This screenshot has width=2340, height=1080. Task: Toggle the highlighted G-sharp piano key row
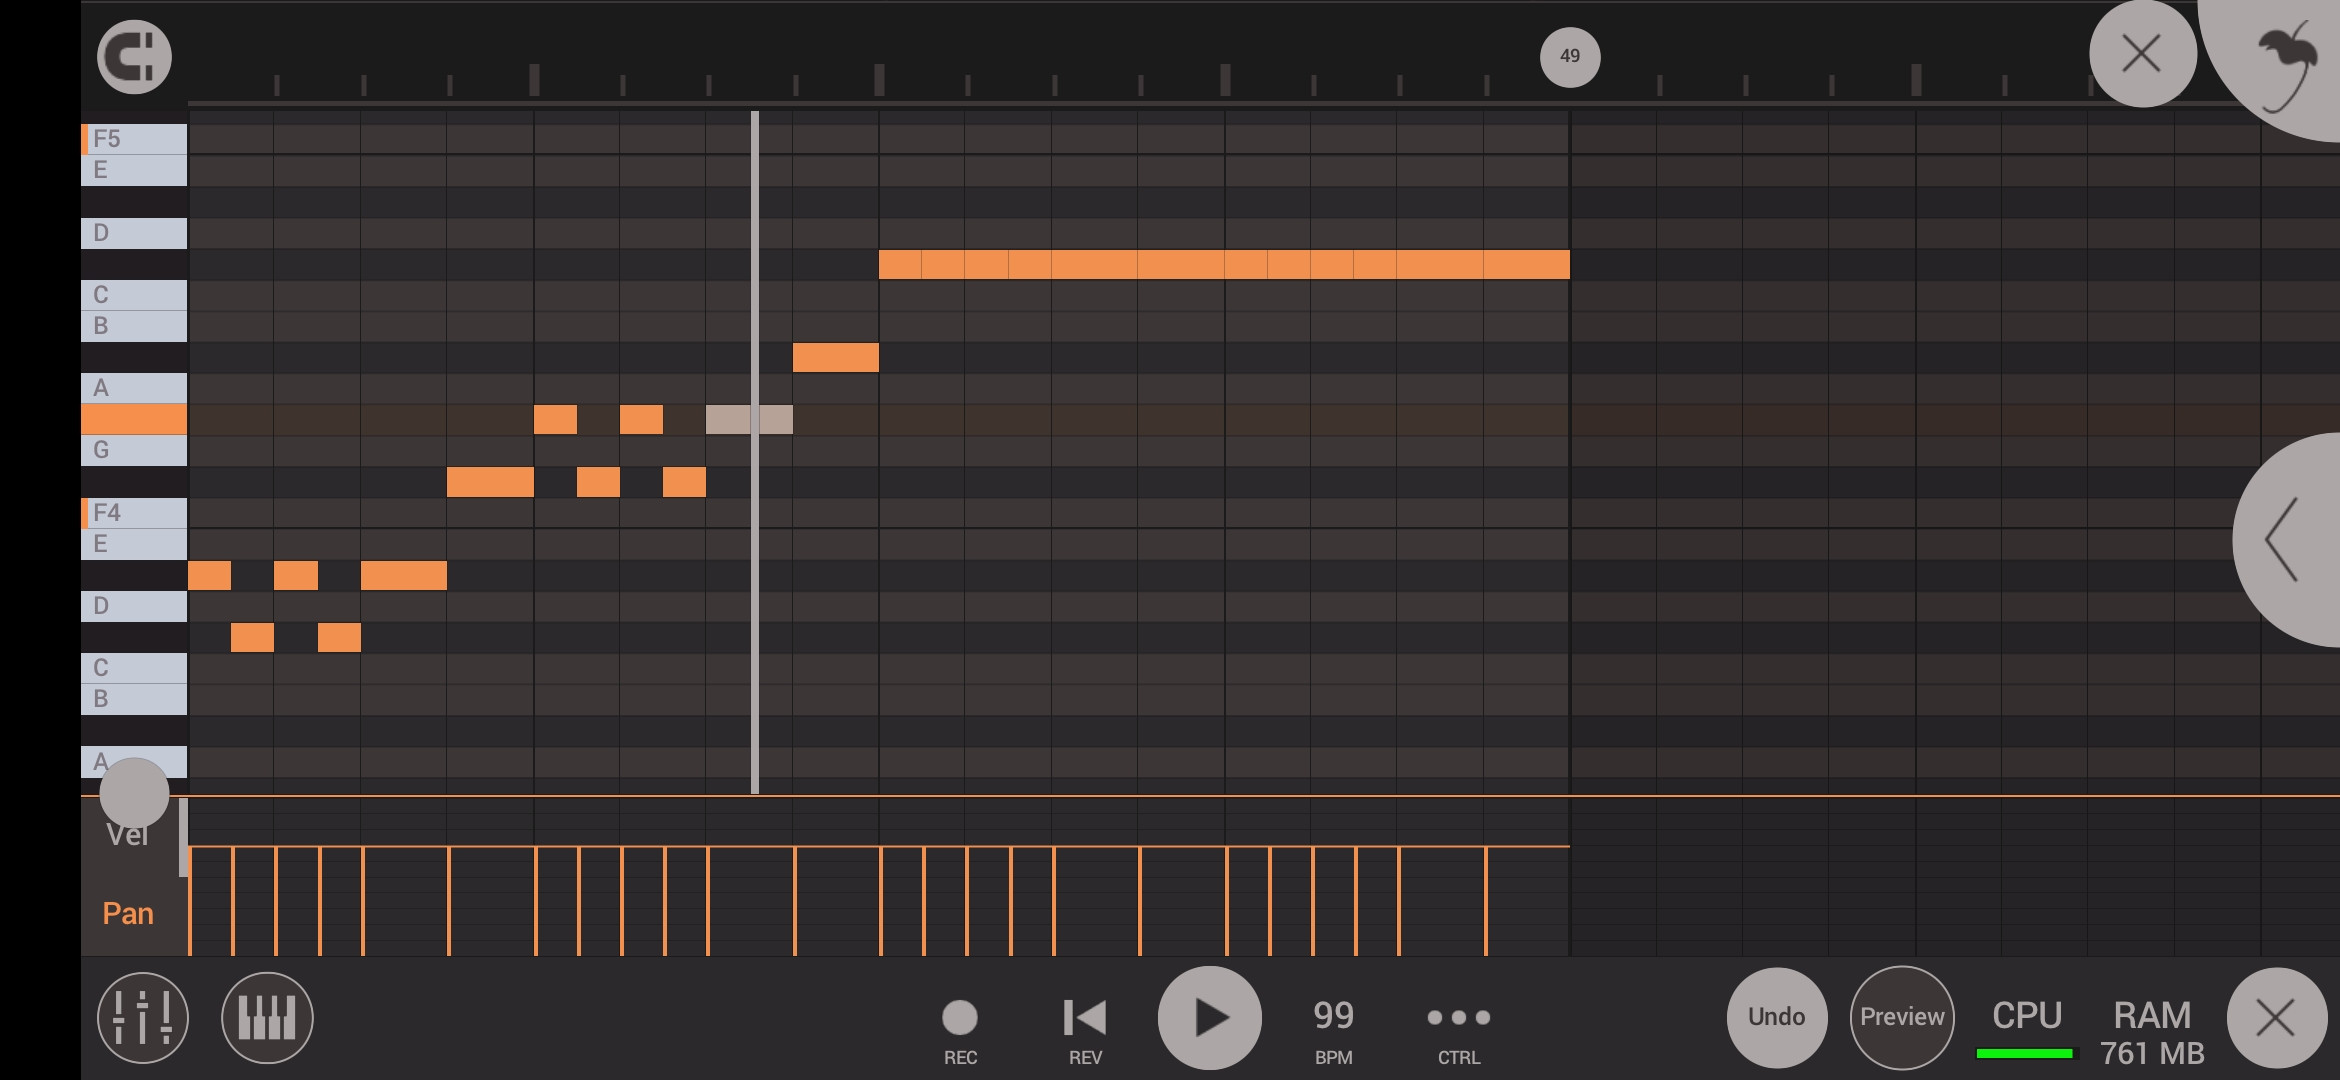(133, 420)
